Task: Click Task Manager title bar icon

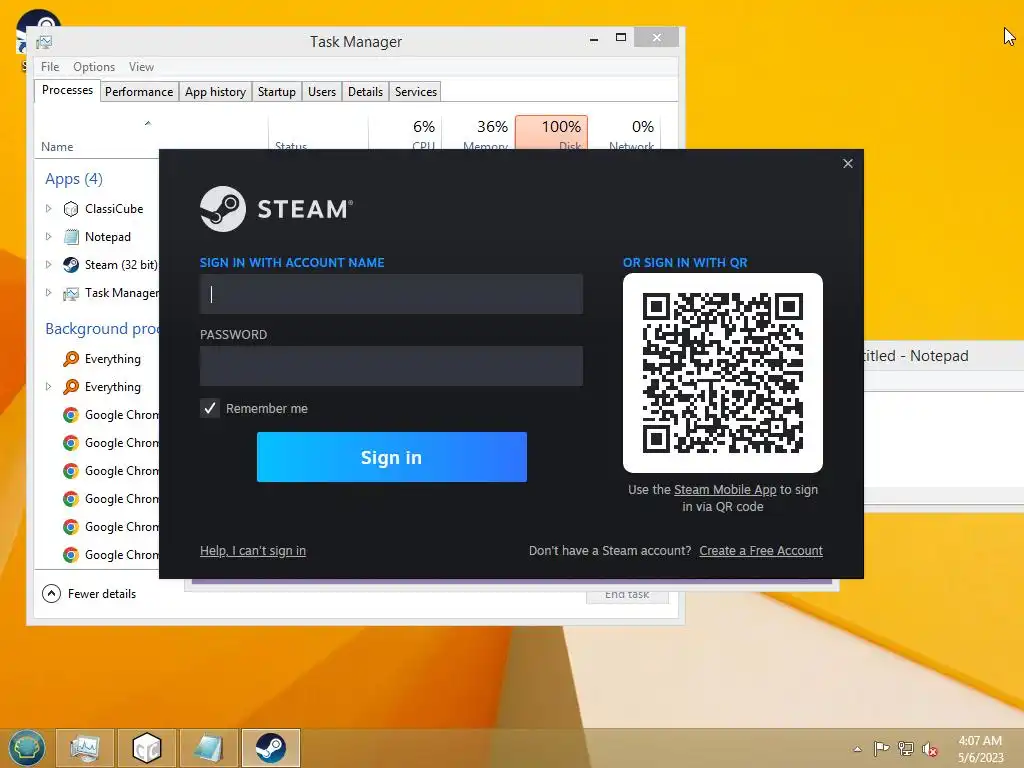Action: pos(44,42)
